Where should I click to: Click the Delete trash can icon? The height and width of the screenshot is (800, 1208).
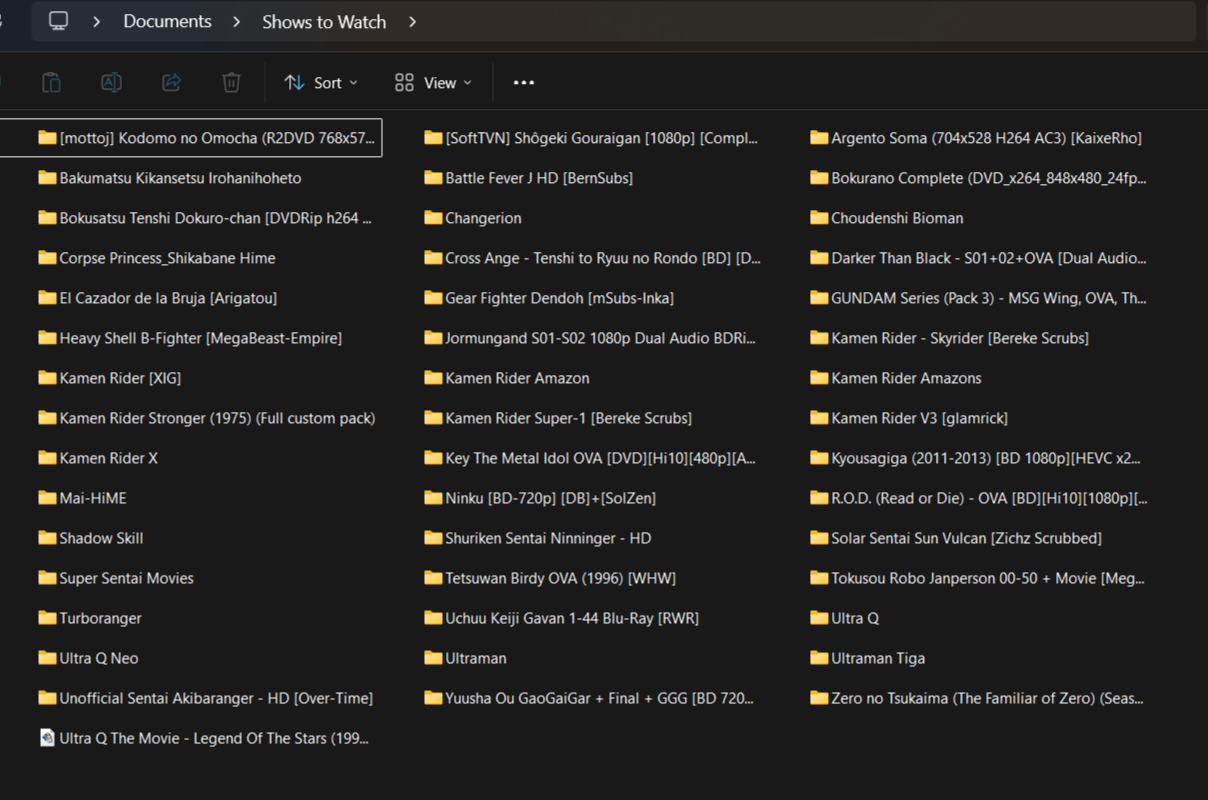(x=231, y=83)
